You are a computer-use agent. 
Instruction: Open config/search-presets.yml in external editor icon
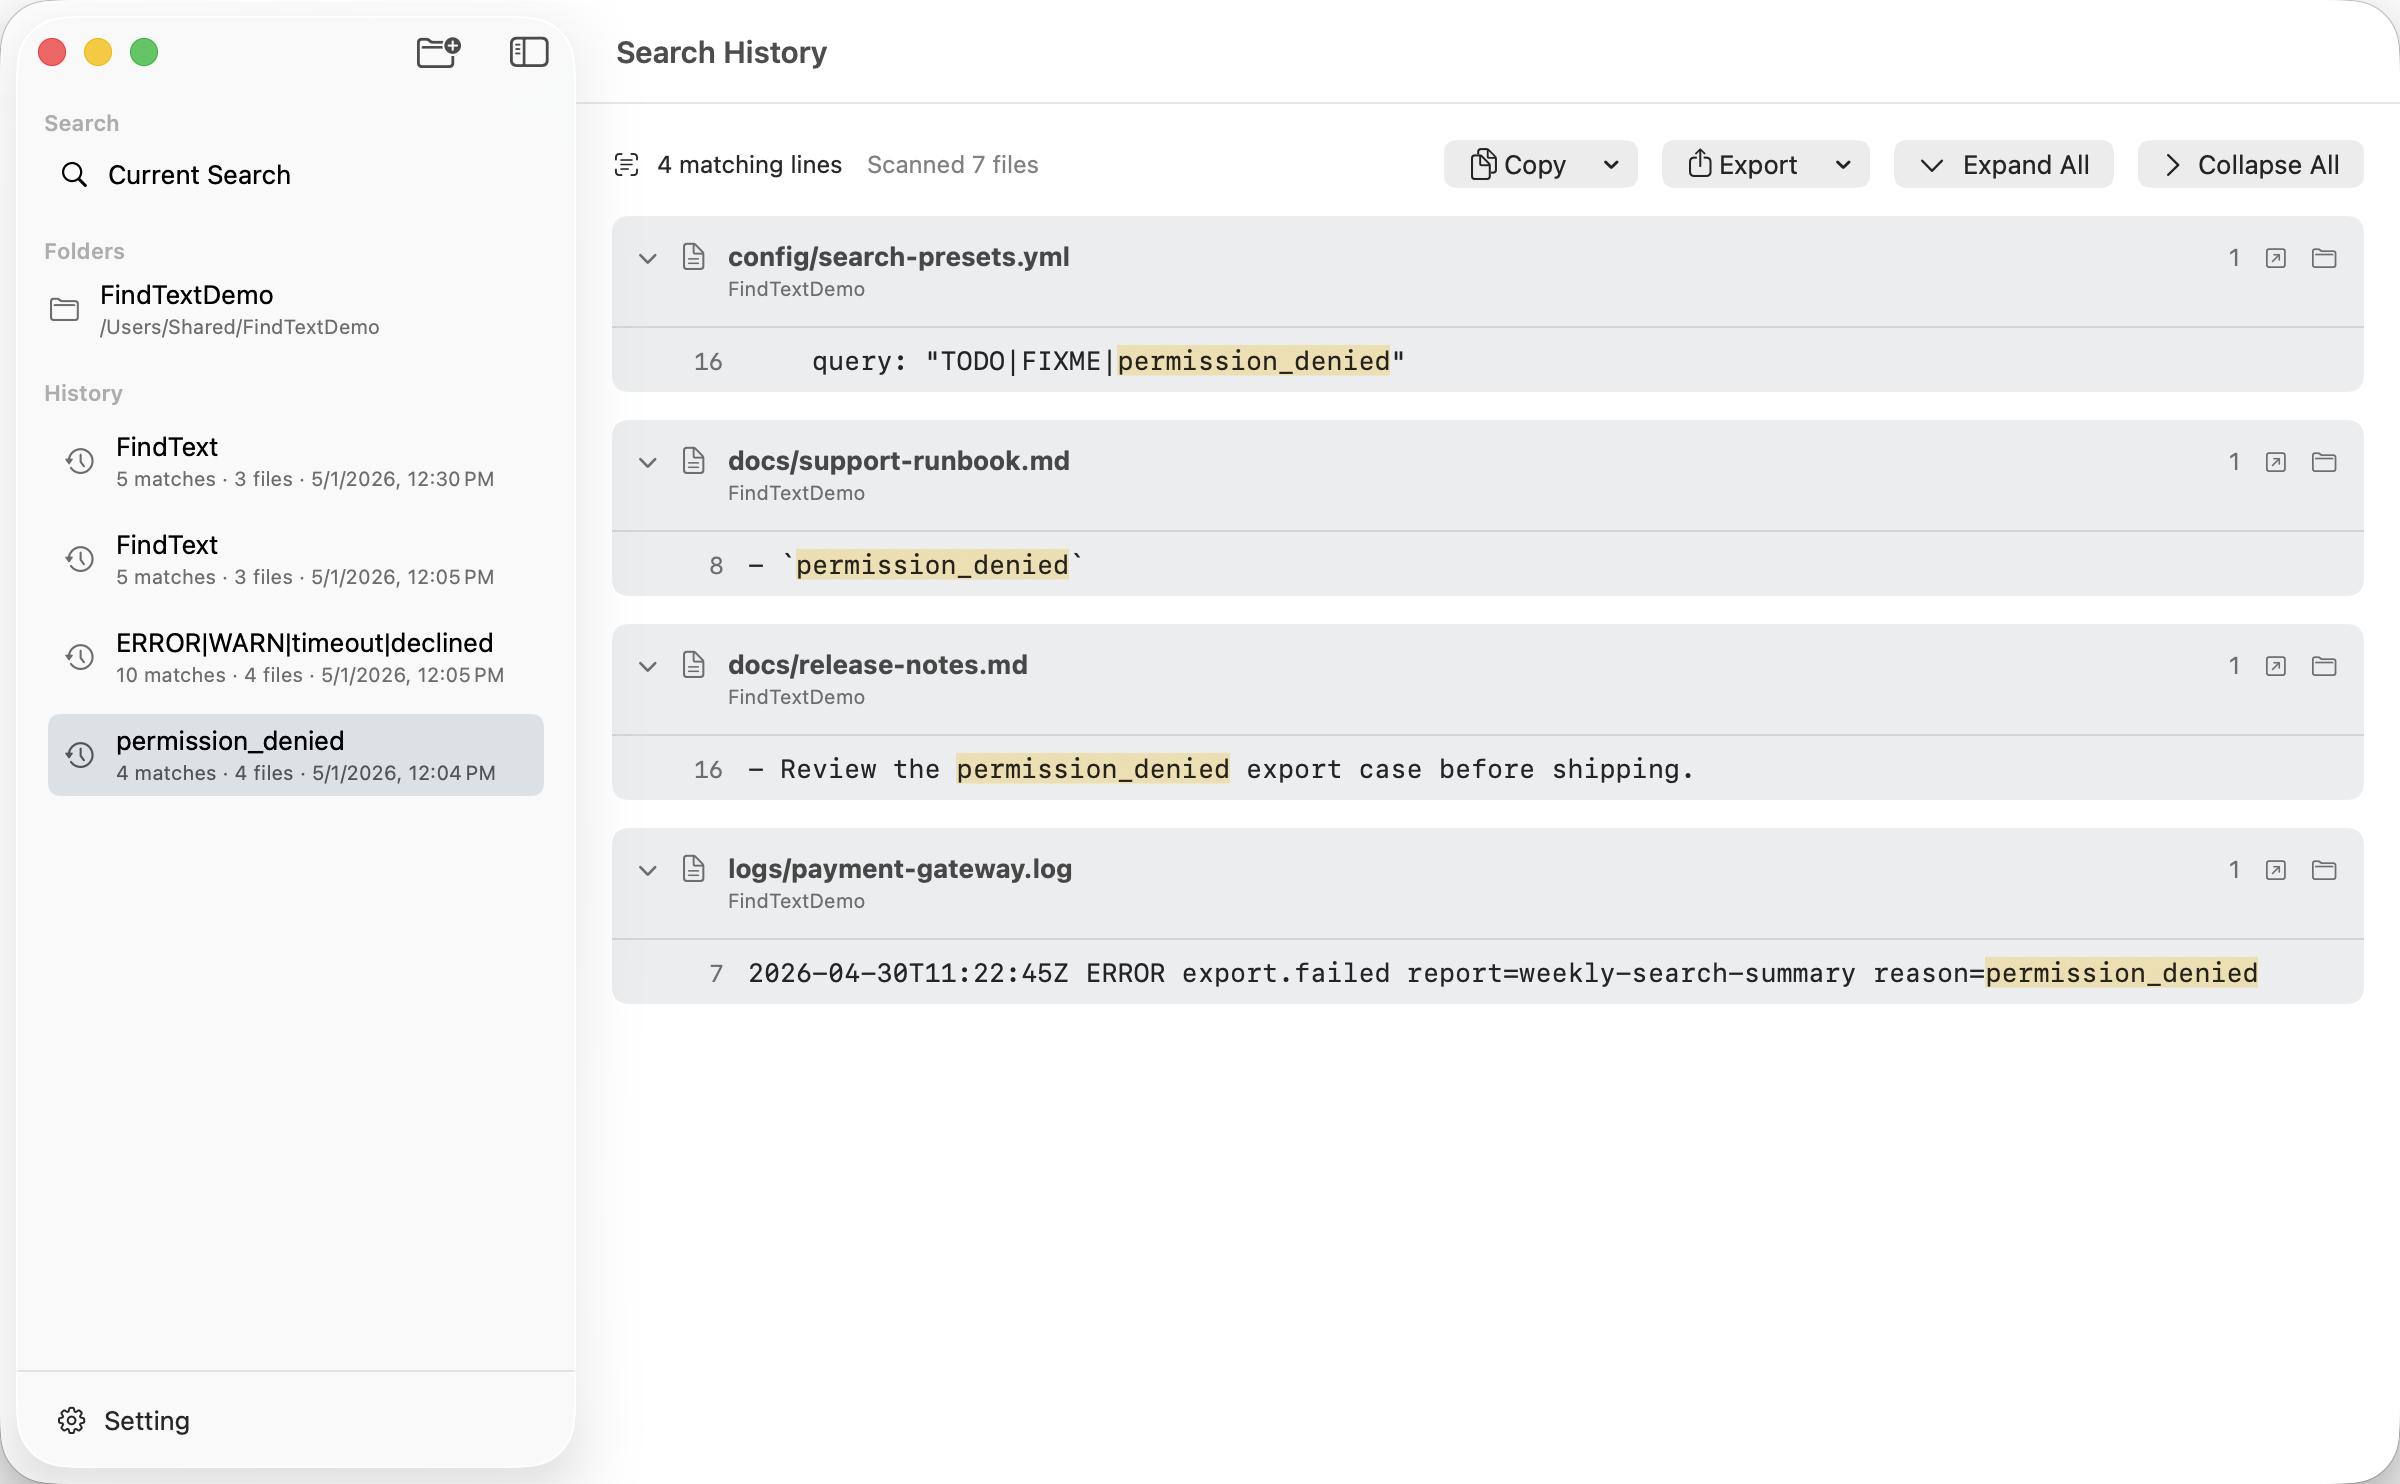[x=2276, y=258]
